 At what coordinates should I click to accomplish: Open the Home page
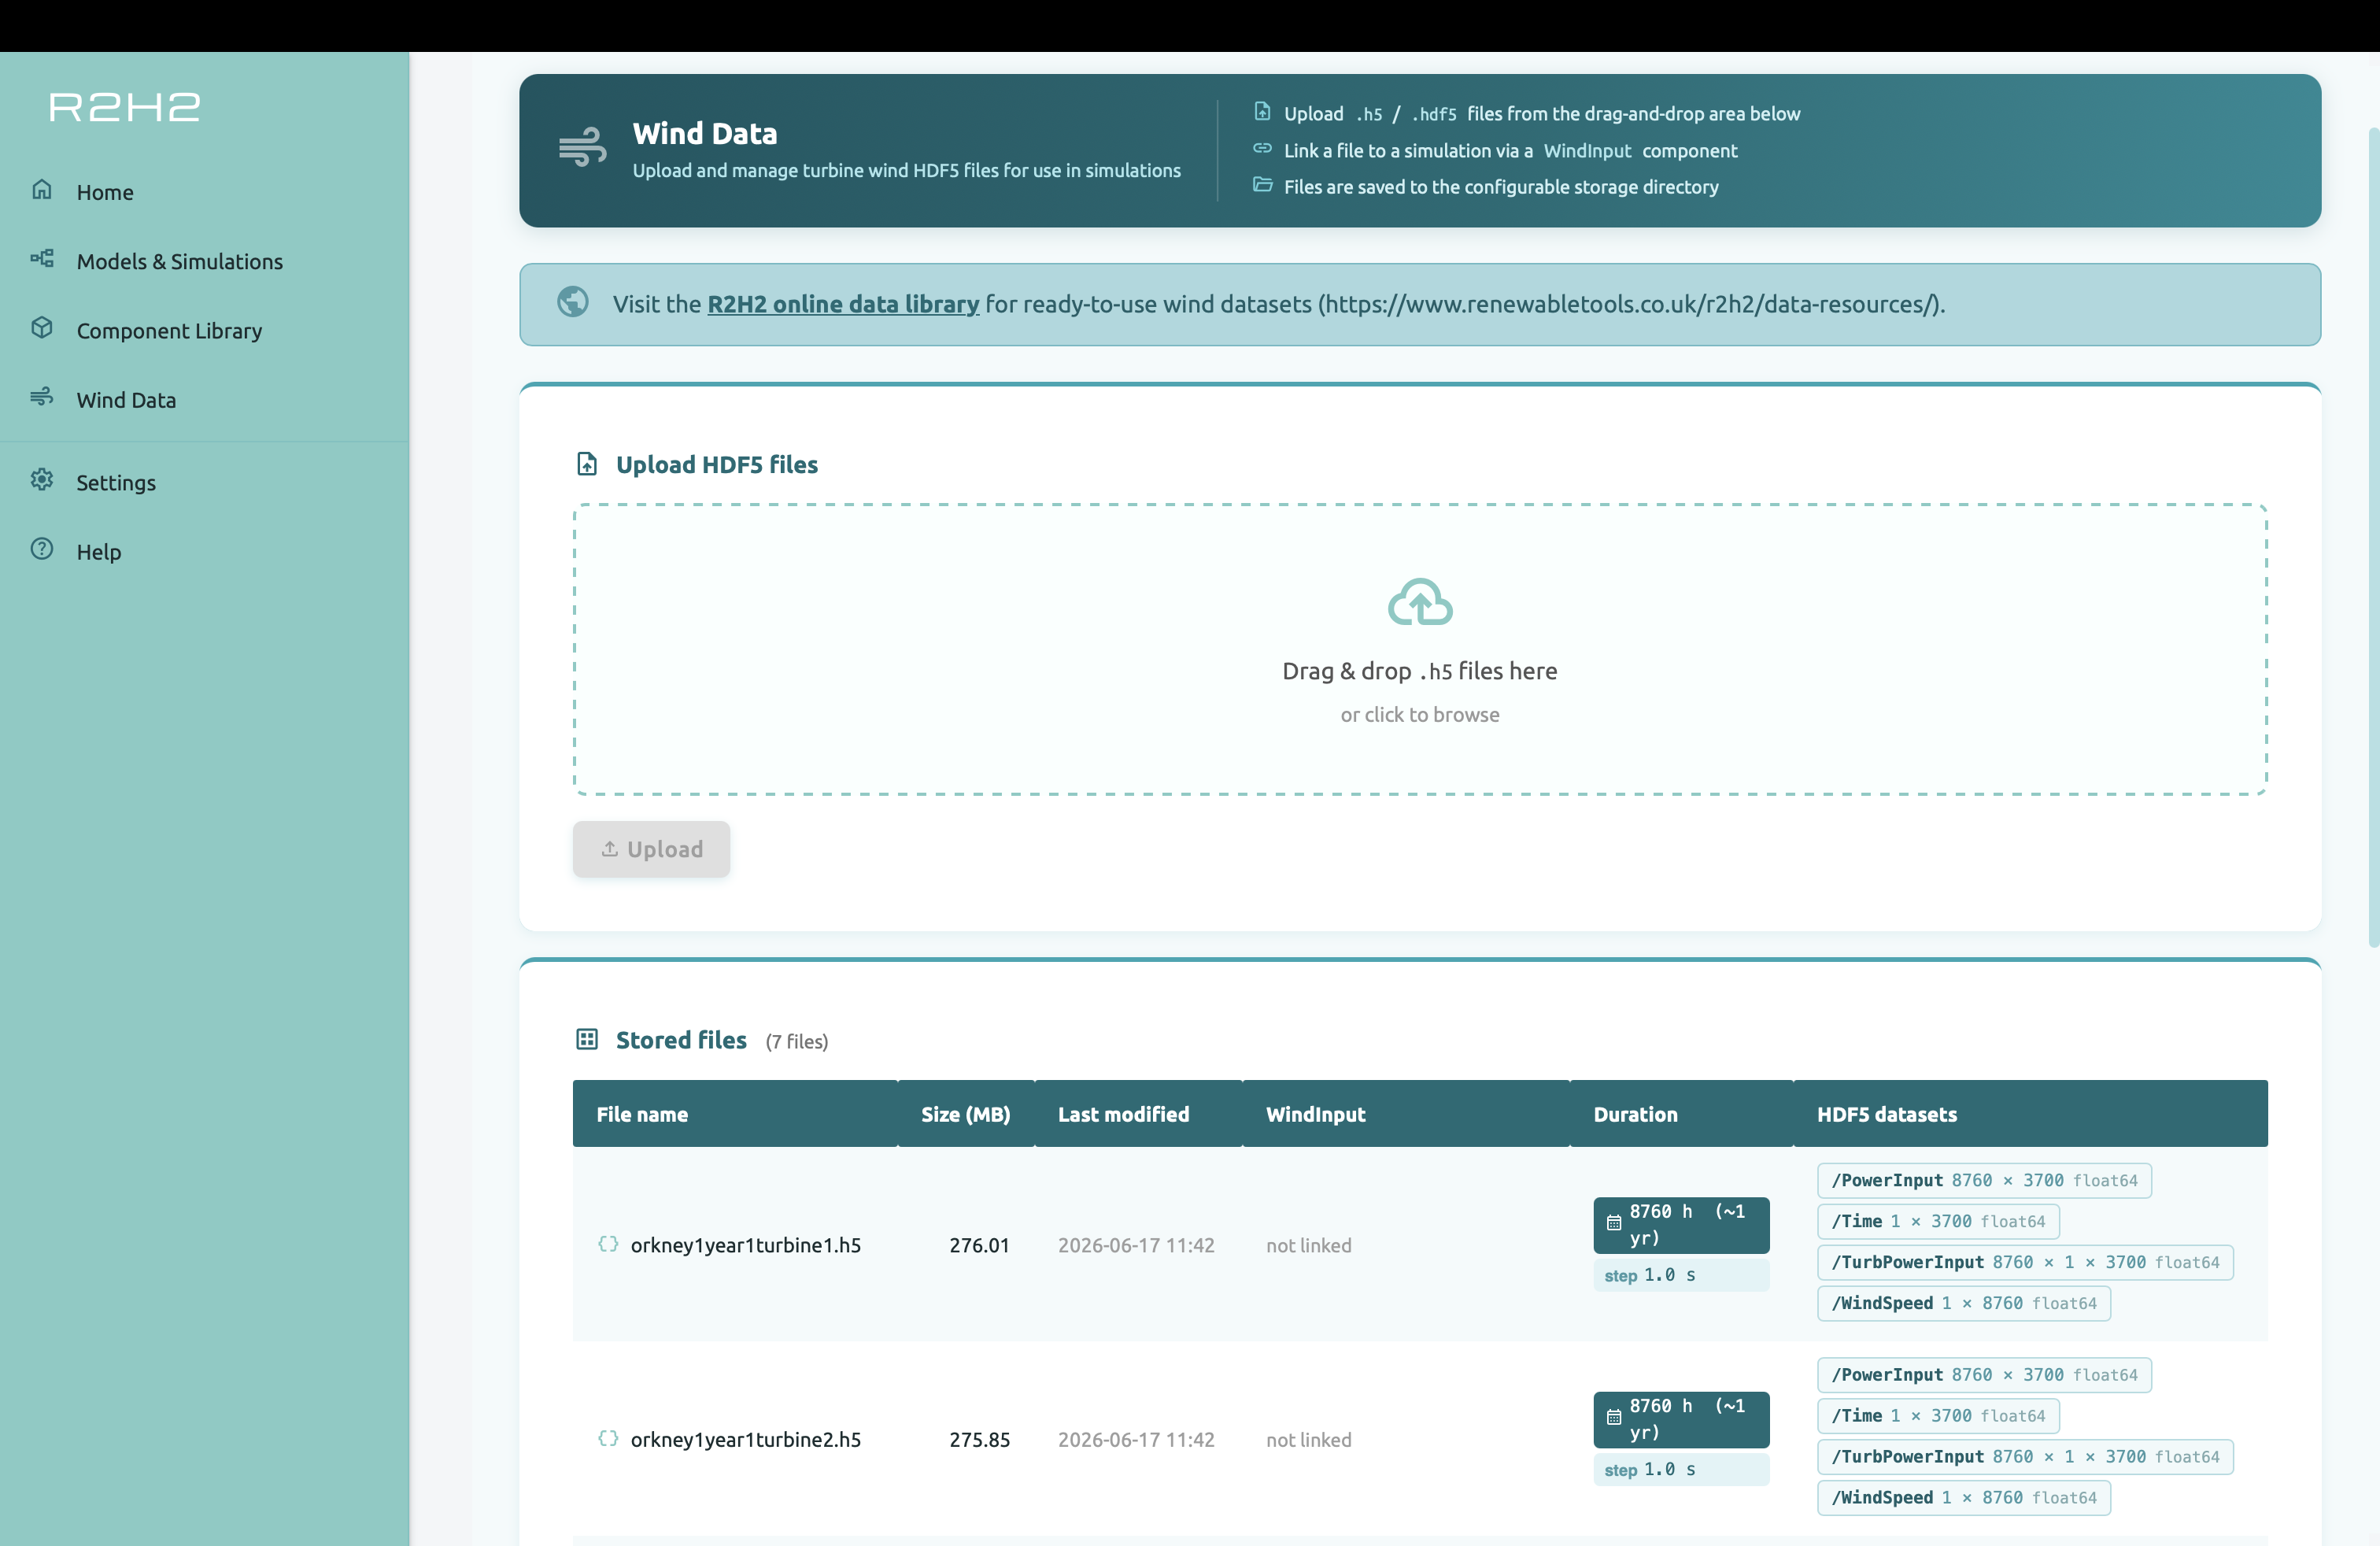105,192
